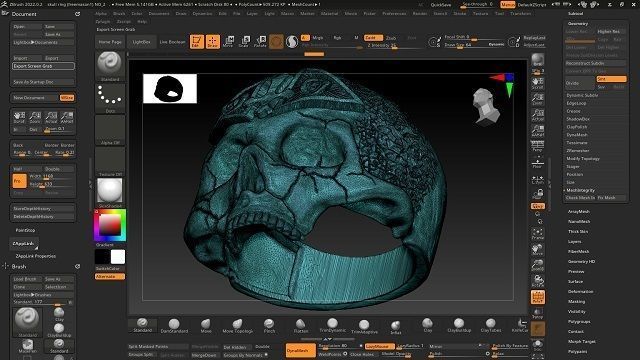The image size is (640, 360).
Task: Click the Home Page button
Action: click(110, 42)
